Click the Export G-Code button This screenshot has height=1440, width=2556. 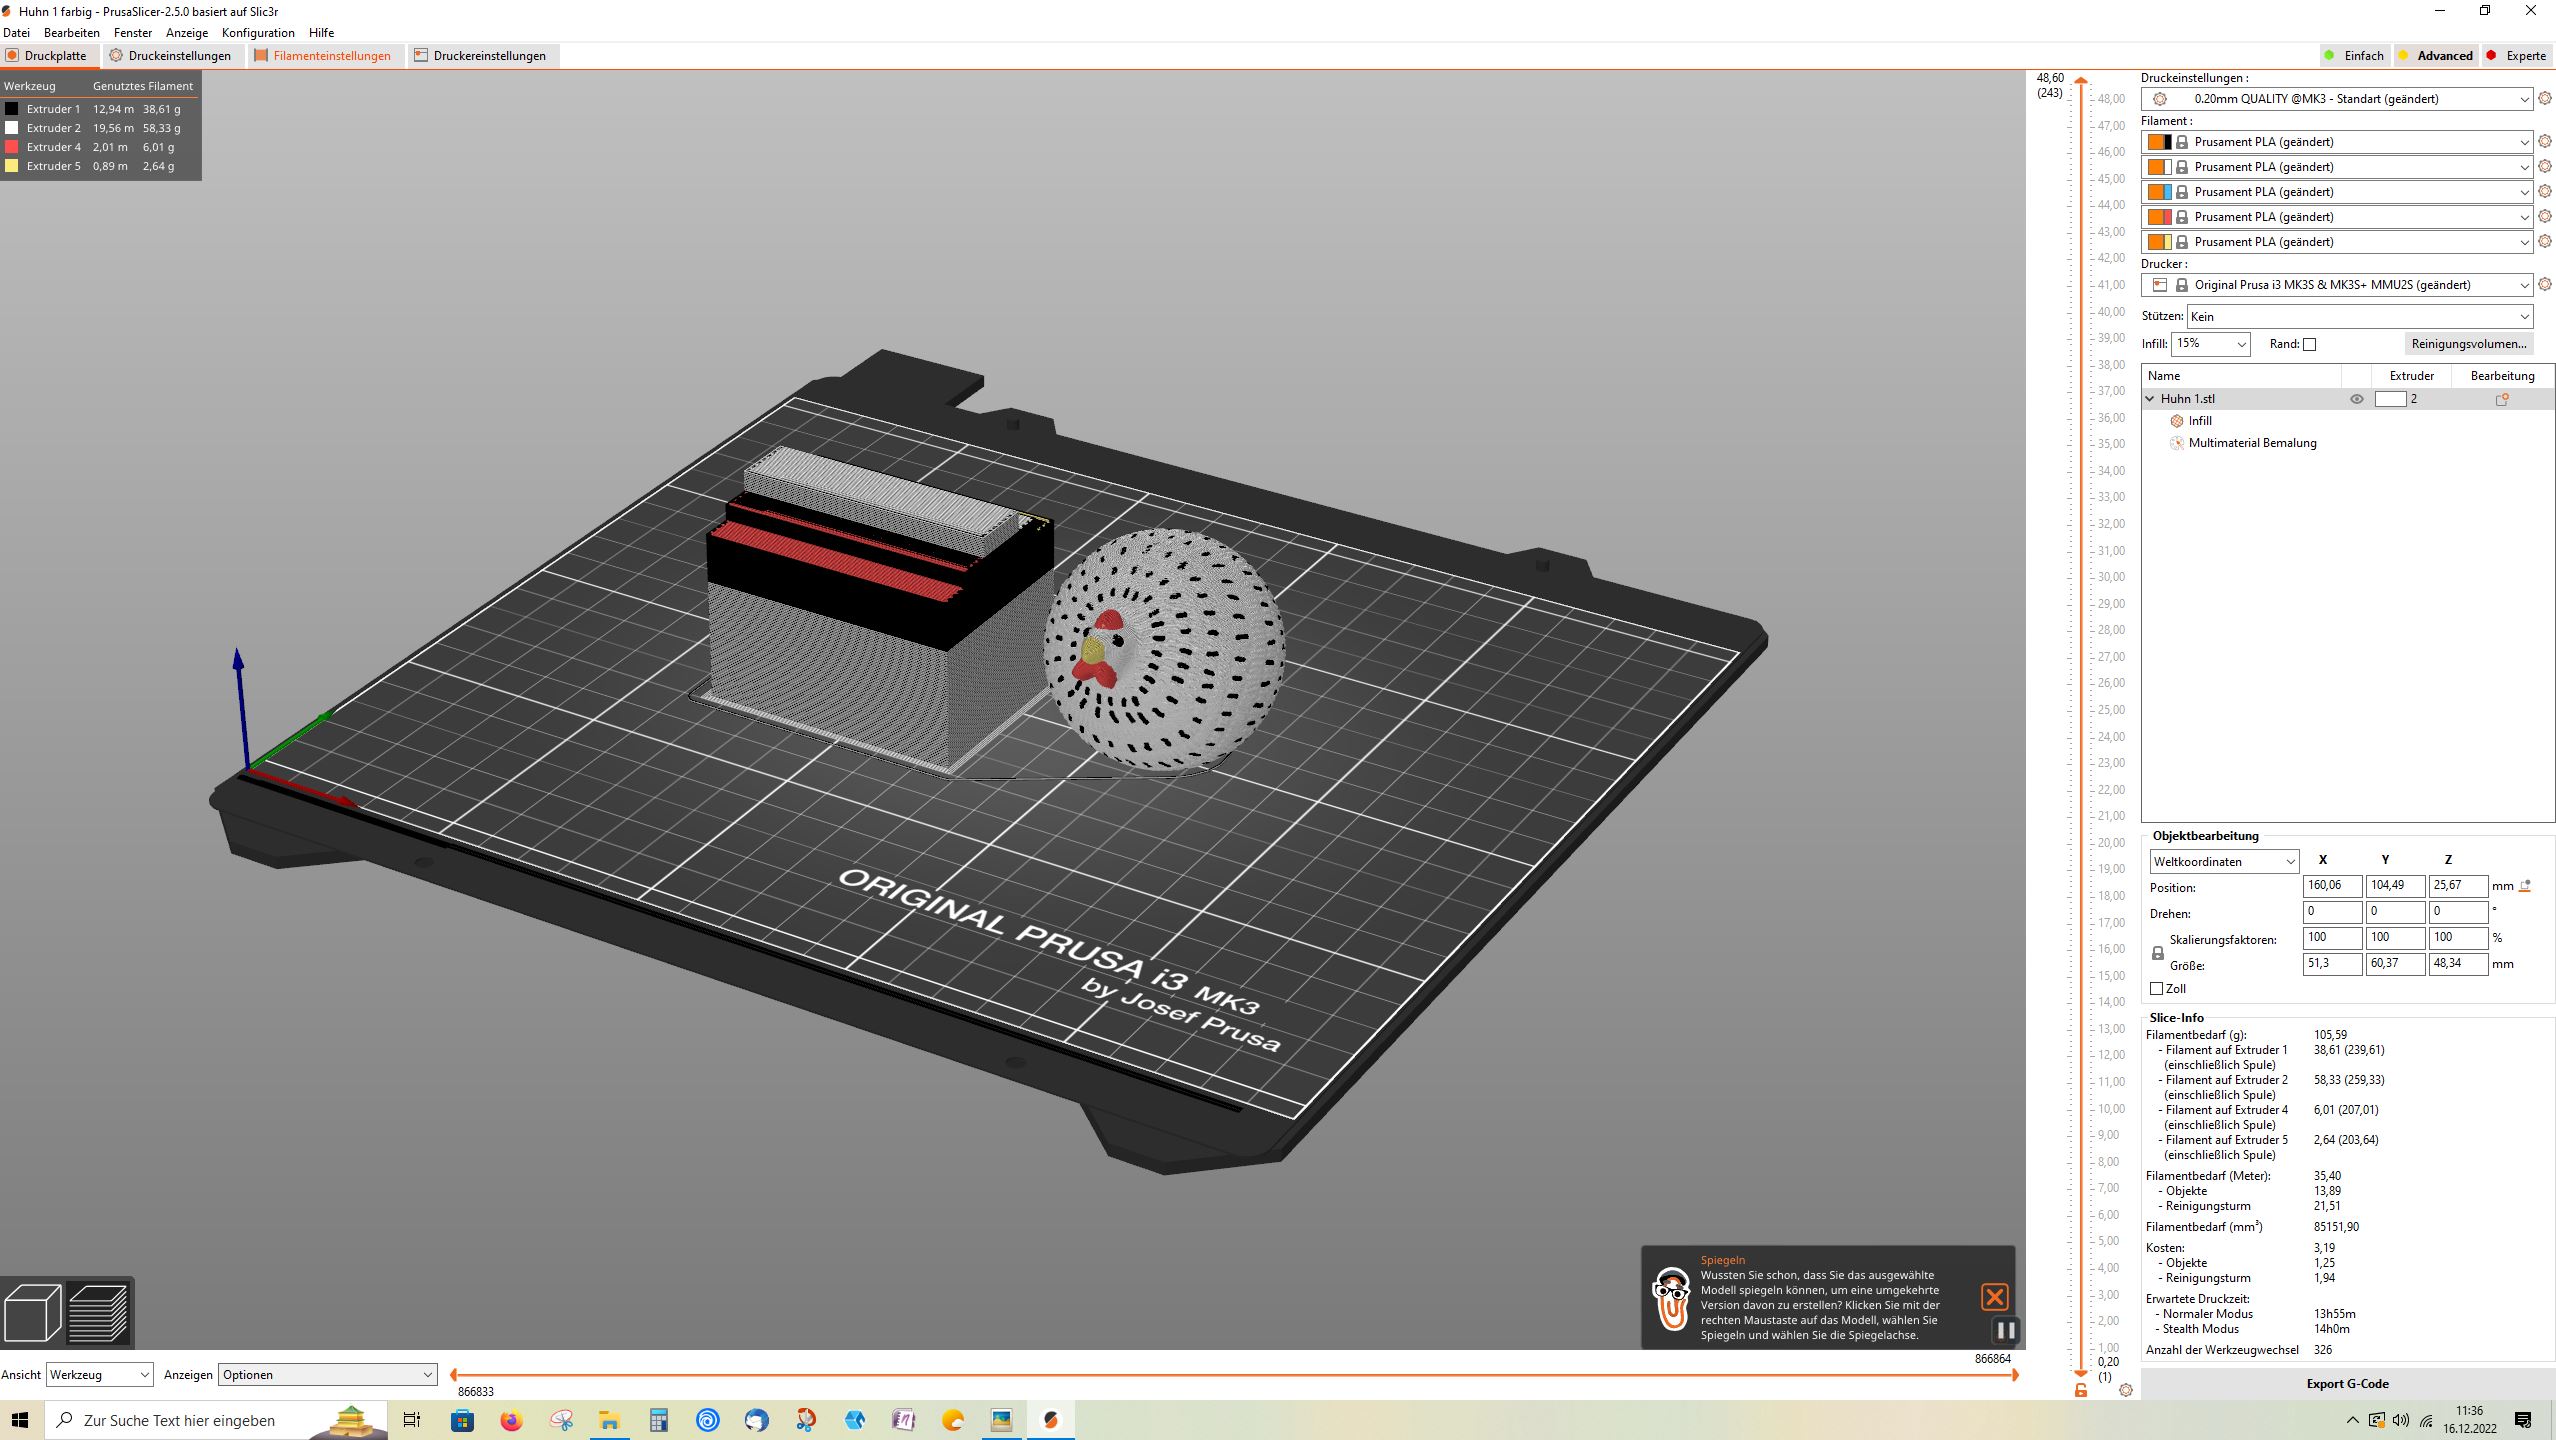pos(2347,1384)
